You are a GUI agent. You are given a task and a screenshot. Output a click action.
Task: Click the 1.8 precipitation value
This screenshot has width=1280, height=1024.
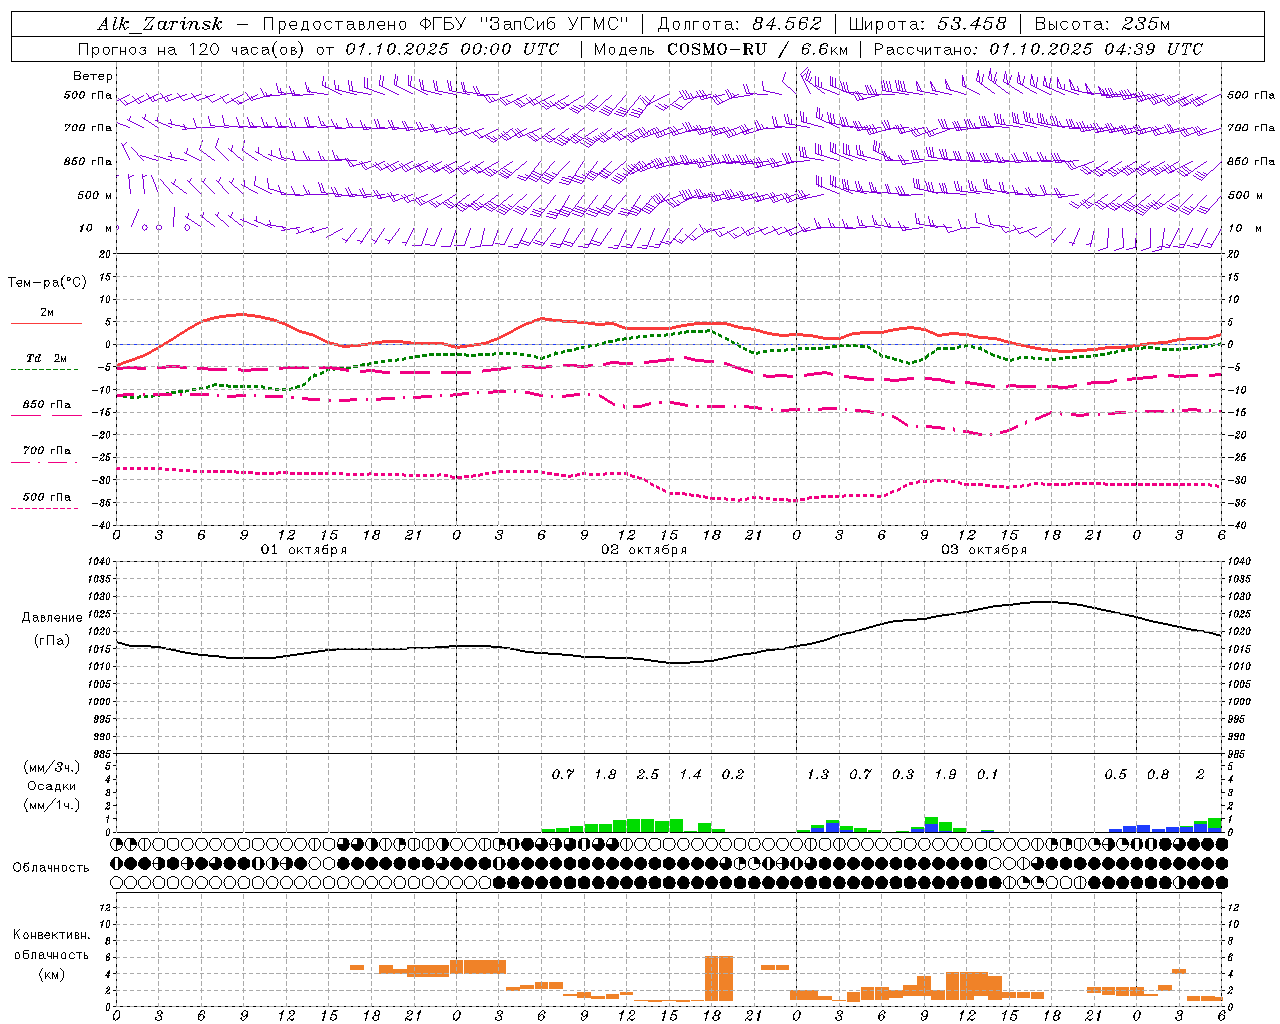605,775
